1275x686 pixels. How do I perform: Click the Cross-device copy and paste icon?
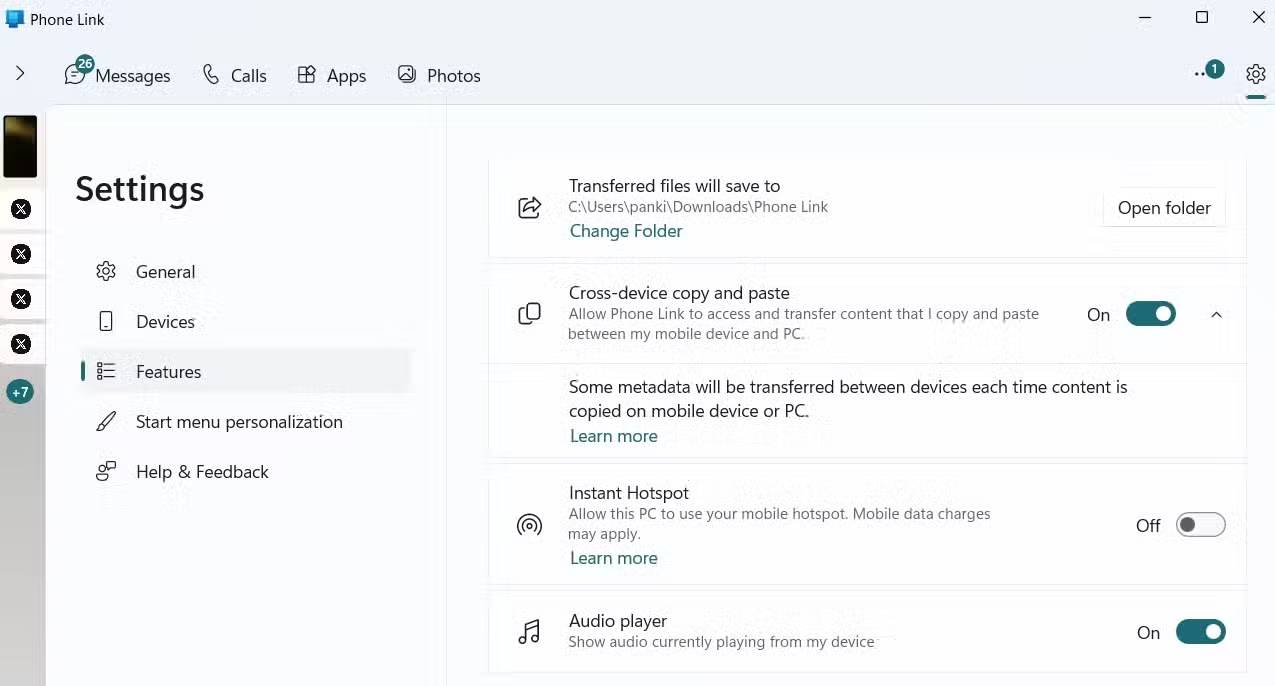click(x=529, y=314)
